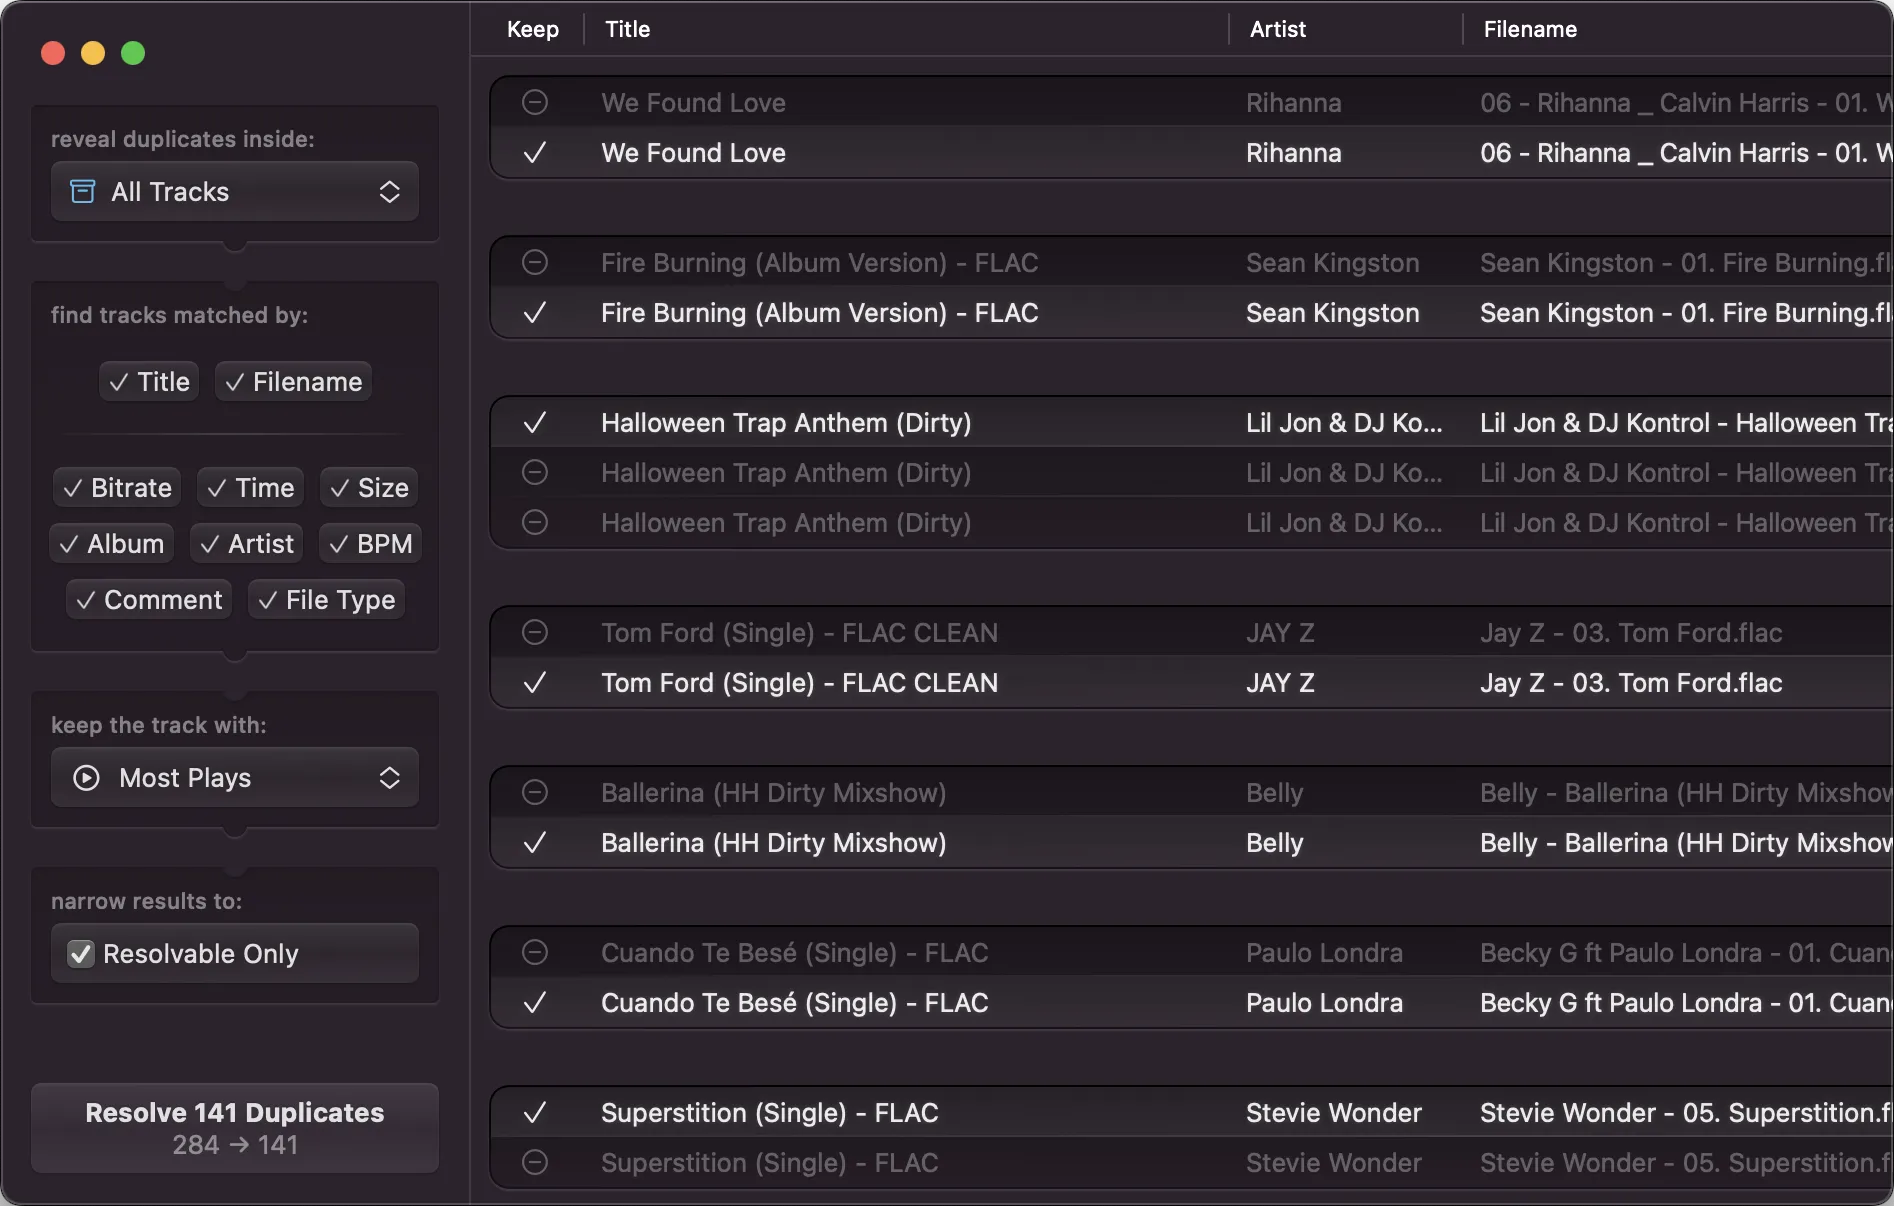Disable the Bitrate match criterion
Screen dimensions: 1894x1206
point(117,488)
